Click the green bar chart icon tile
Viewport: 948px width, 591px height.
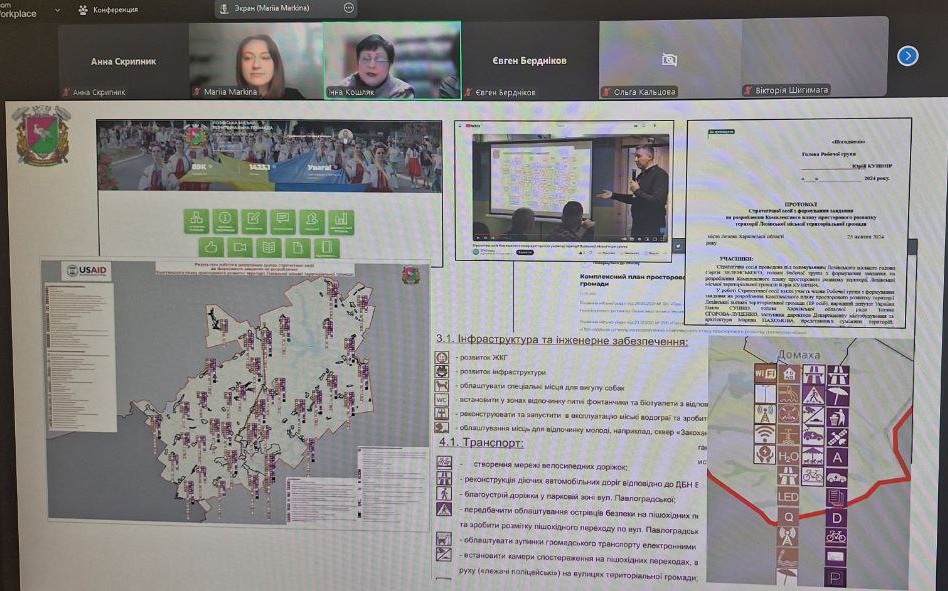(x=341, y=221)
